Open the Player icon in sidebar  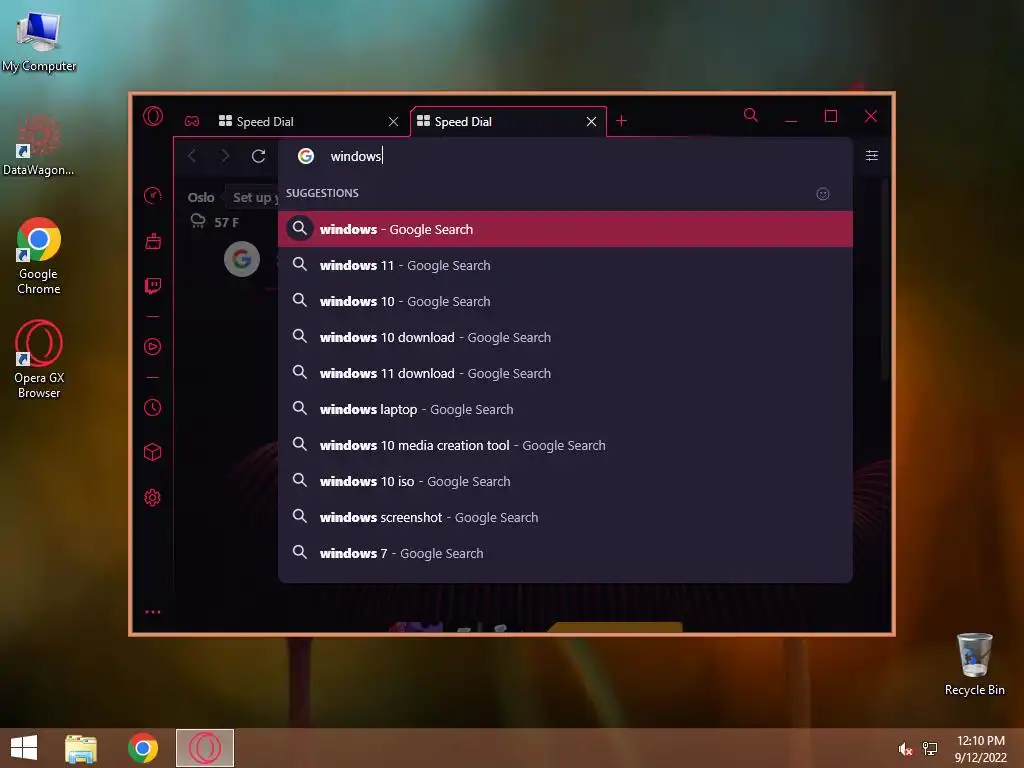(x=153, y=346)
